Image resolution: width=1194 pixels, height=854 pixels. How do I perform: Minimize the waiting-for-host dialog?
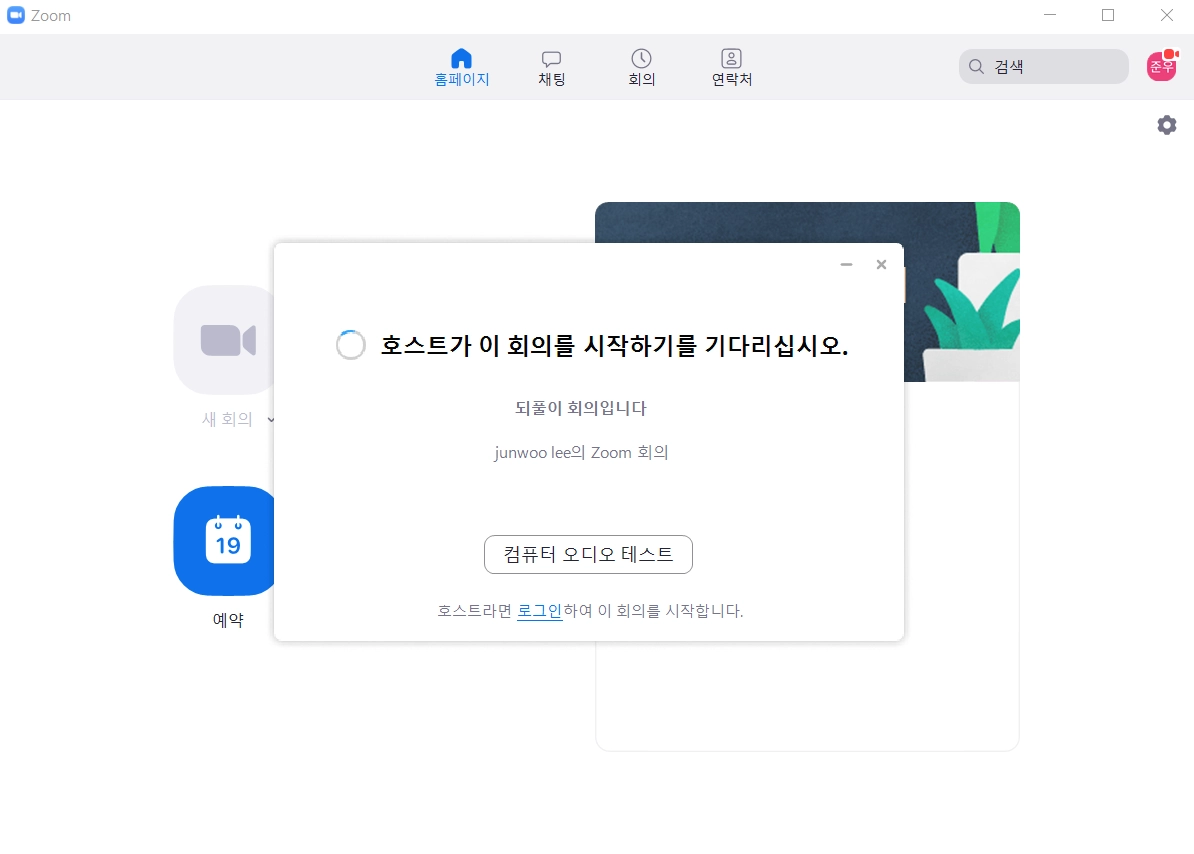pos(846,265)
